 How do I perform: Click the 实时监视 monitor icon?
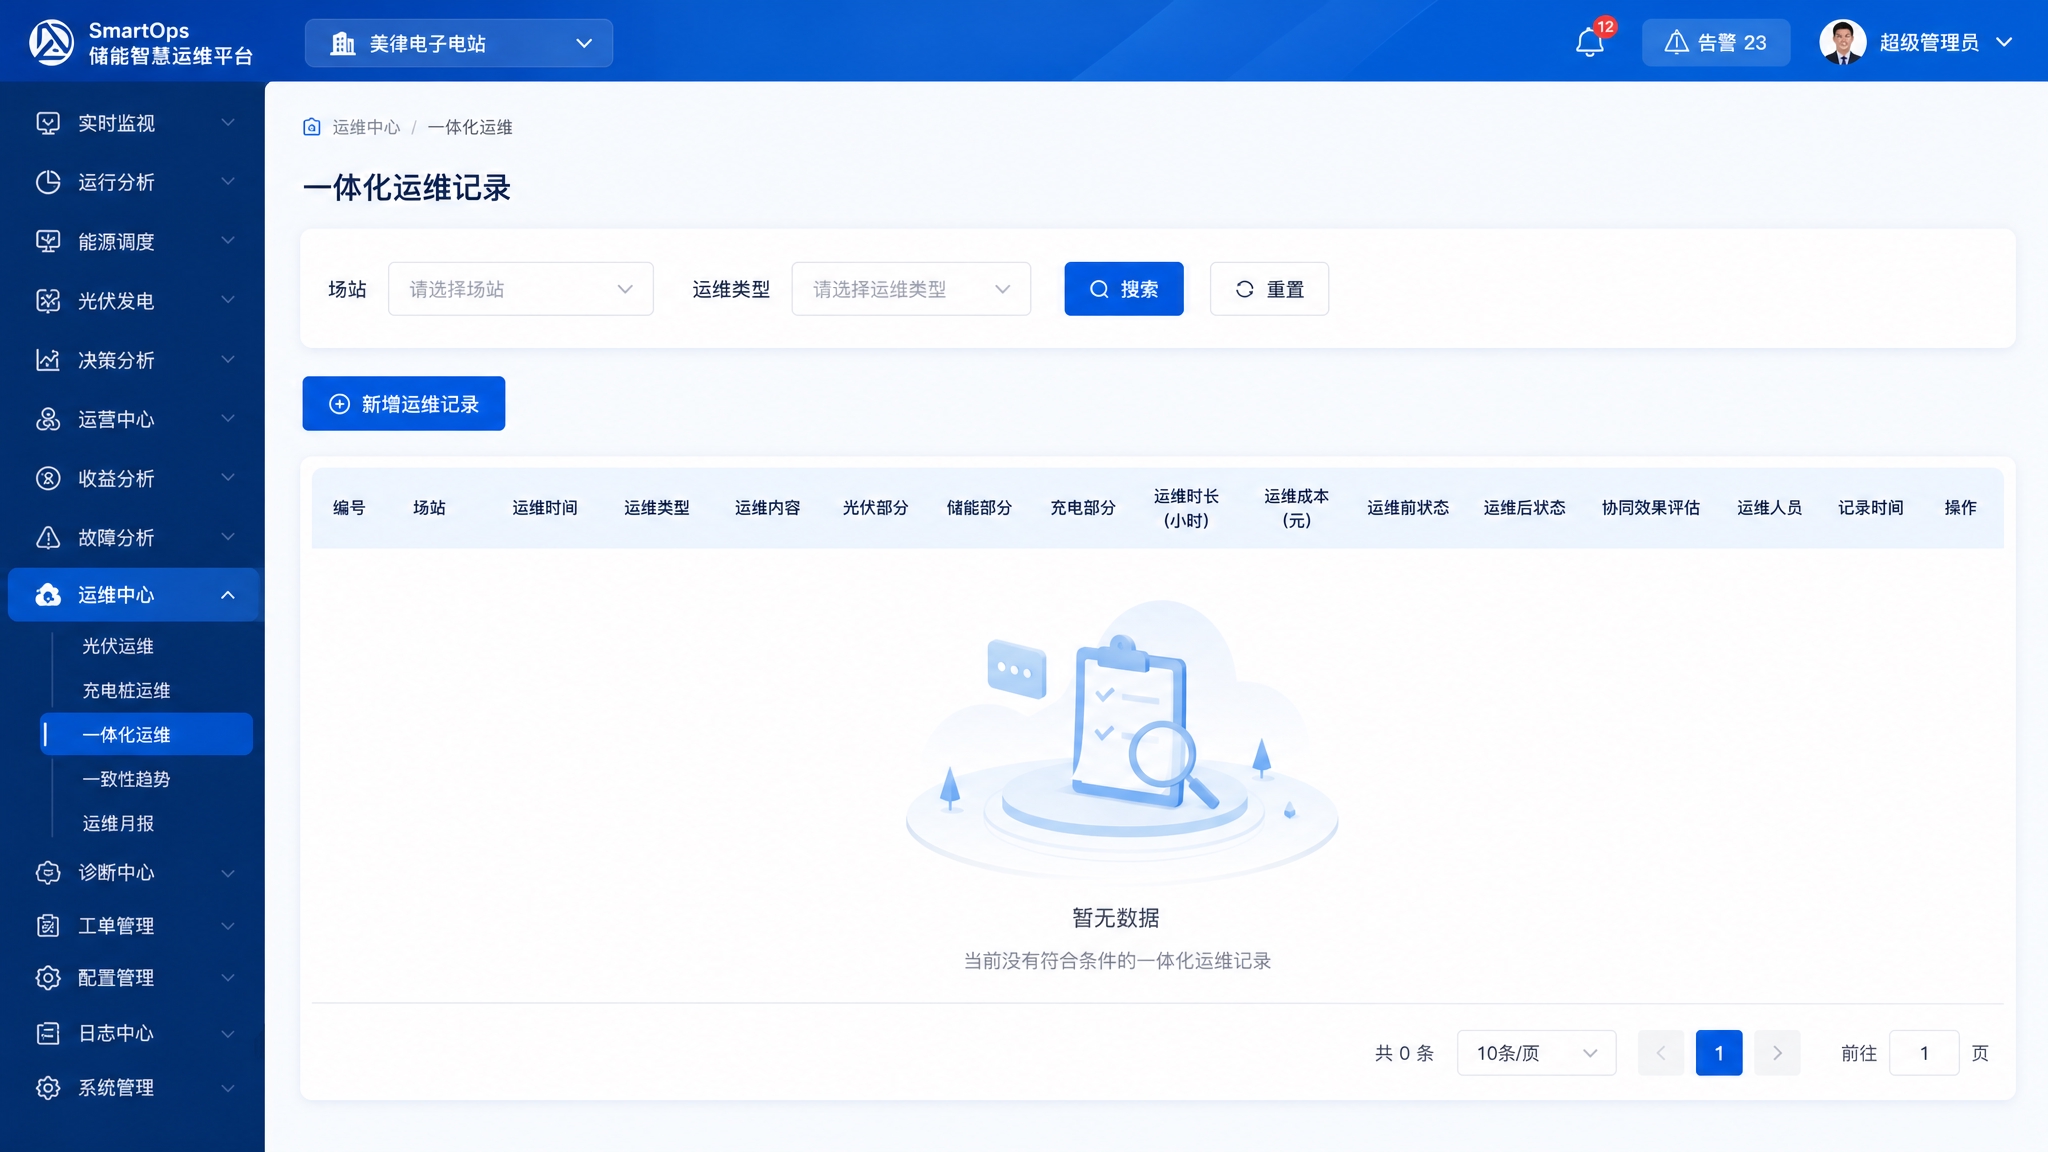48,123
